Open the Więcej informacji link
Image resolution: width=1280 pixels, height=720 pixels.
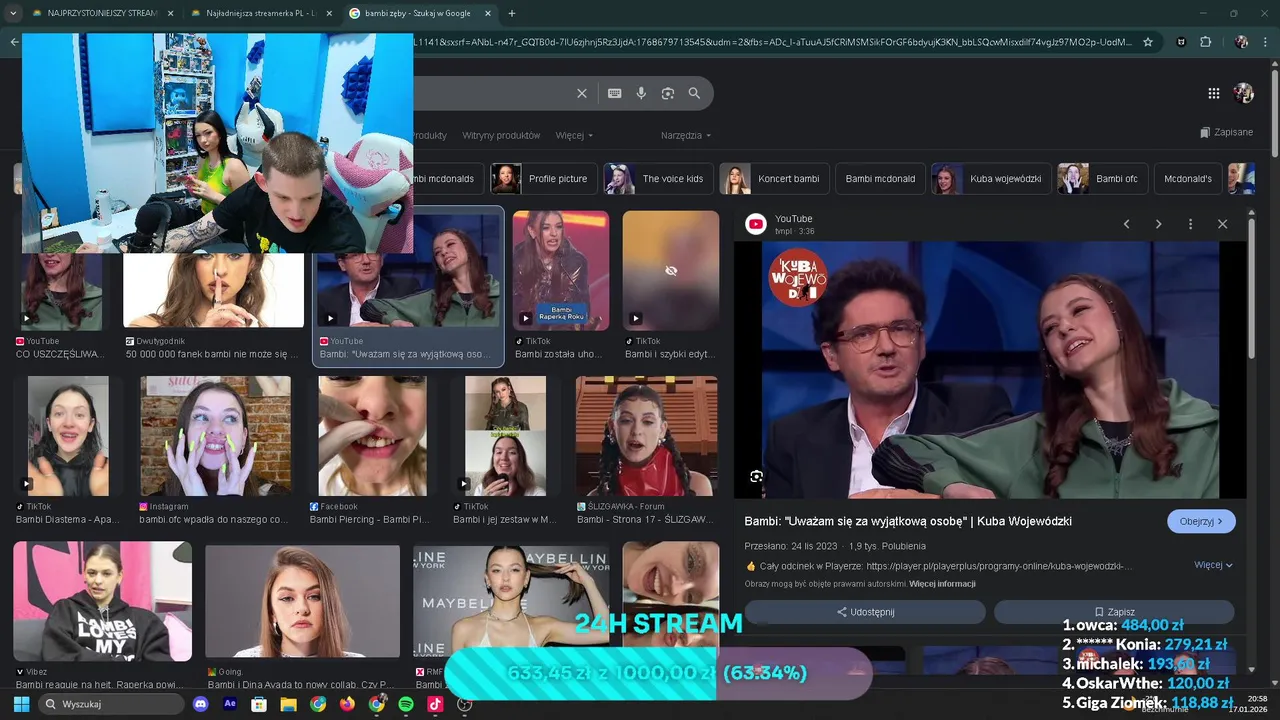pyautogui.click(x=942, y=584)
